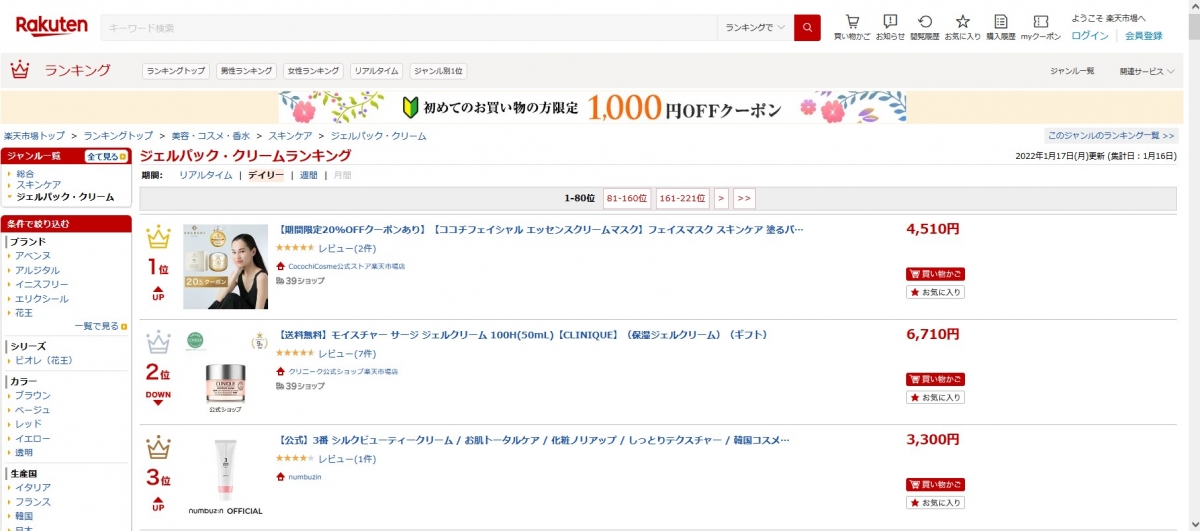Image resolution: width=1200 pixels, height=531 pixels.
Task: Click the ログイン link
Action: coord(1089,35)
